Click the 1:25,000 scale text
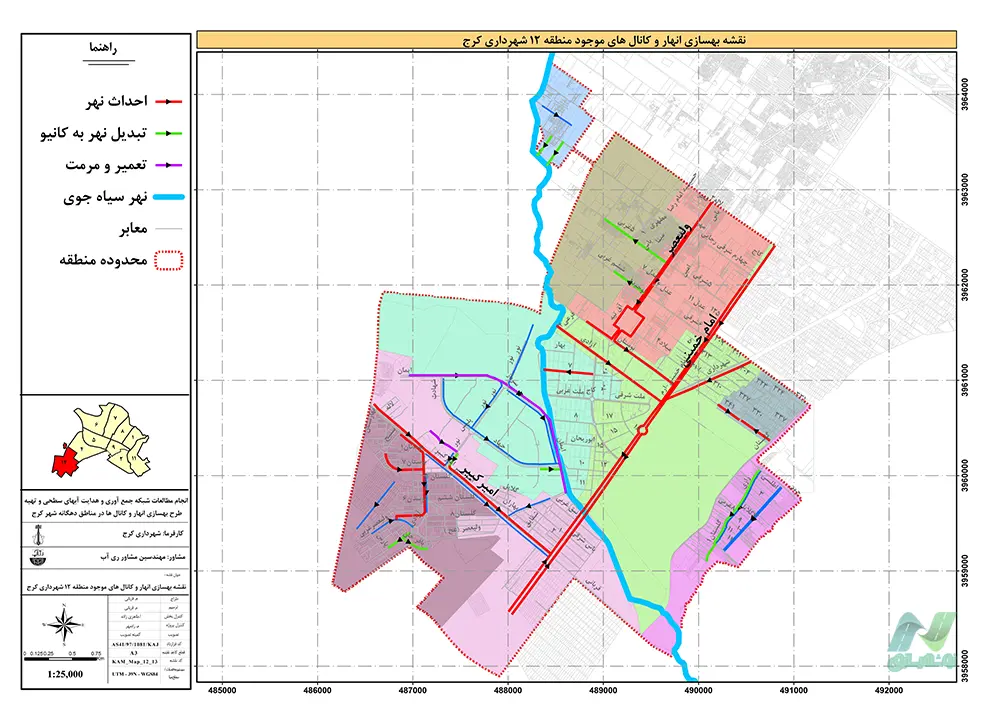Viewport: 1000px width, 708px height. pyautogui.click(x=66, y=675)
